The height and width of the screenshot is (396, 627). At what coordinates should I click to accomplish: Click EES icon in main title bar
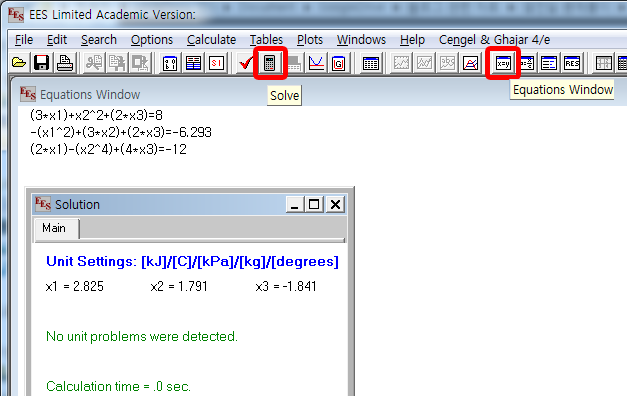pos(16,14)
